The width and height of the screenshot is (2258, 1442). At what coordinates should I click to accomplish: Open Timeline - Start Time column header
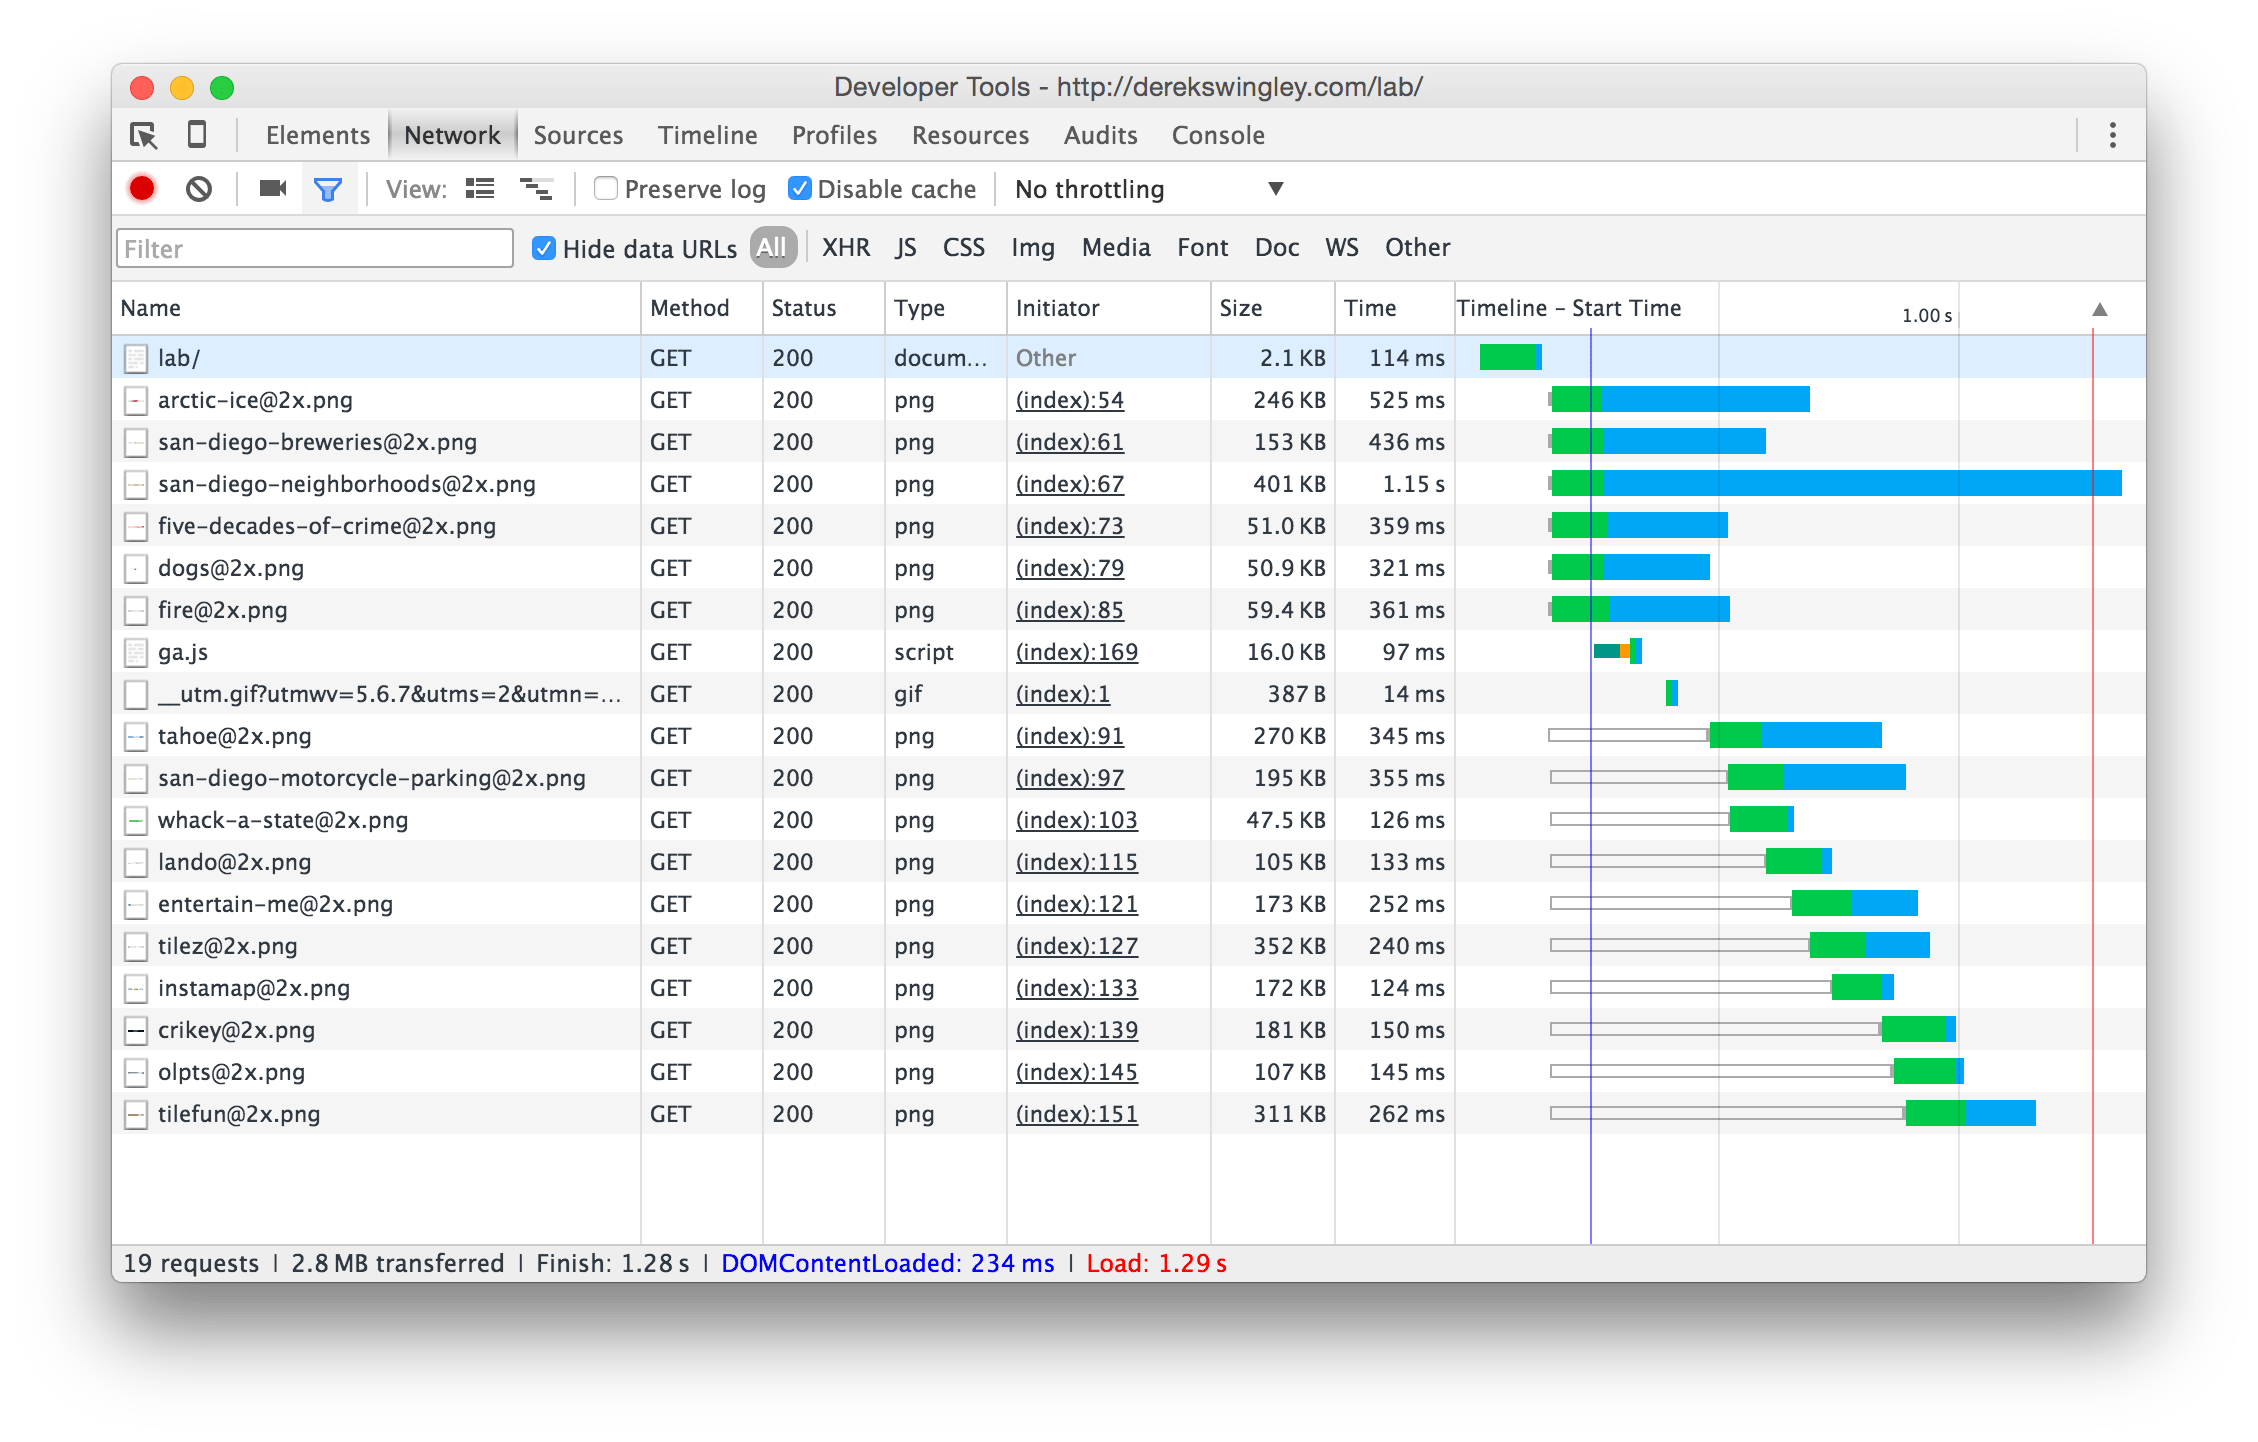pos(1568,308)
